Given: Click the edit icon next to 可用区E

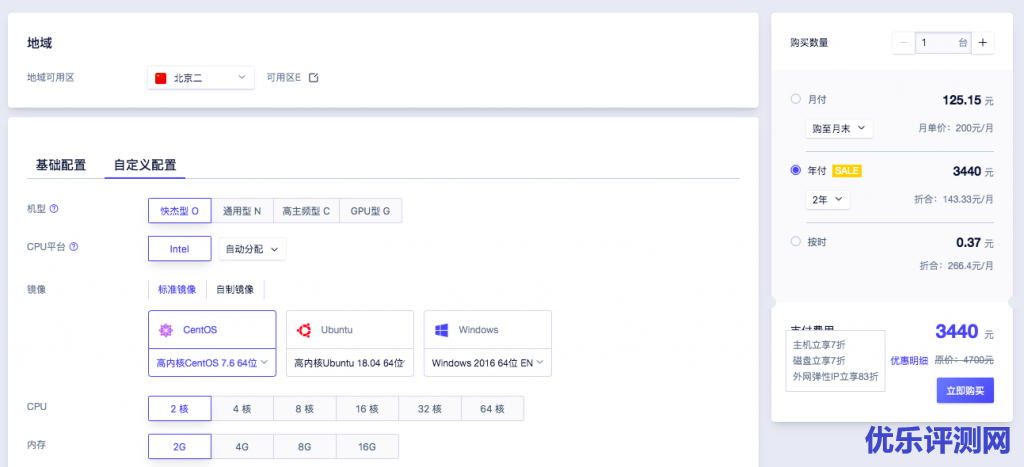Looking at the screenshot, I should pyautogui.click(x=313, y=78).
